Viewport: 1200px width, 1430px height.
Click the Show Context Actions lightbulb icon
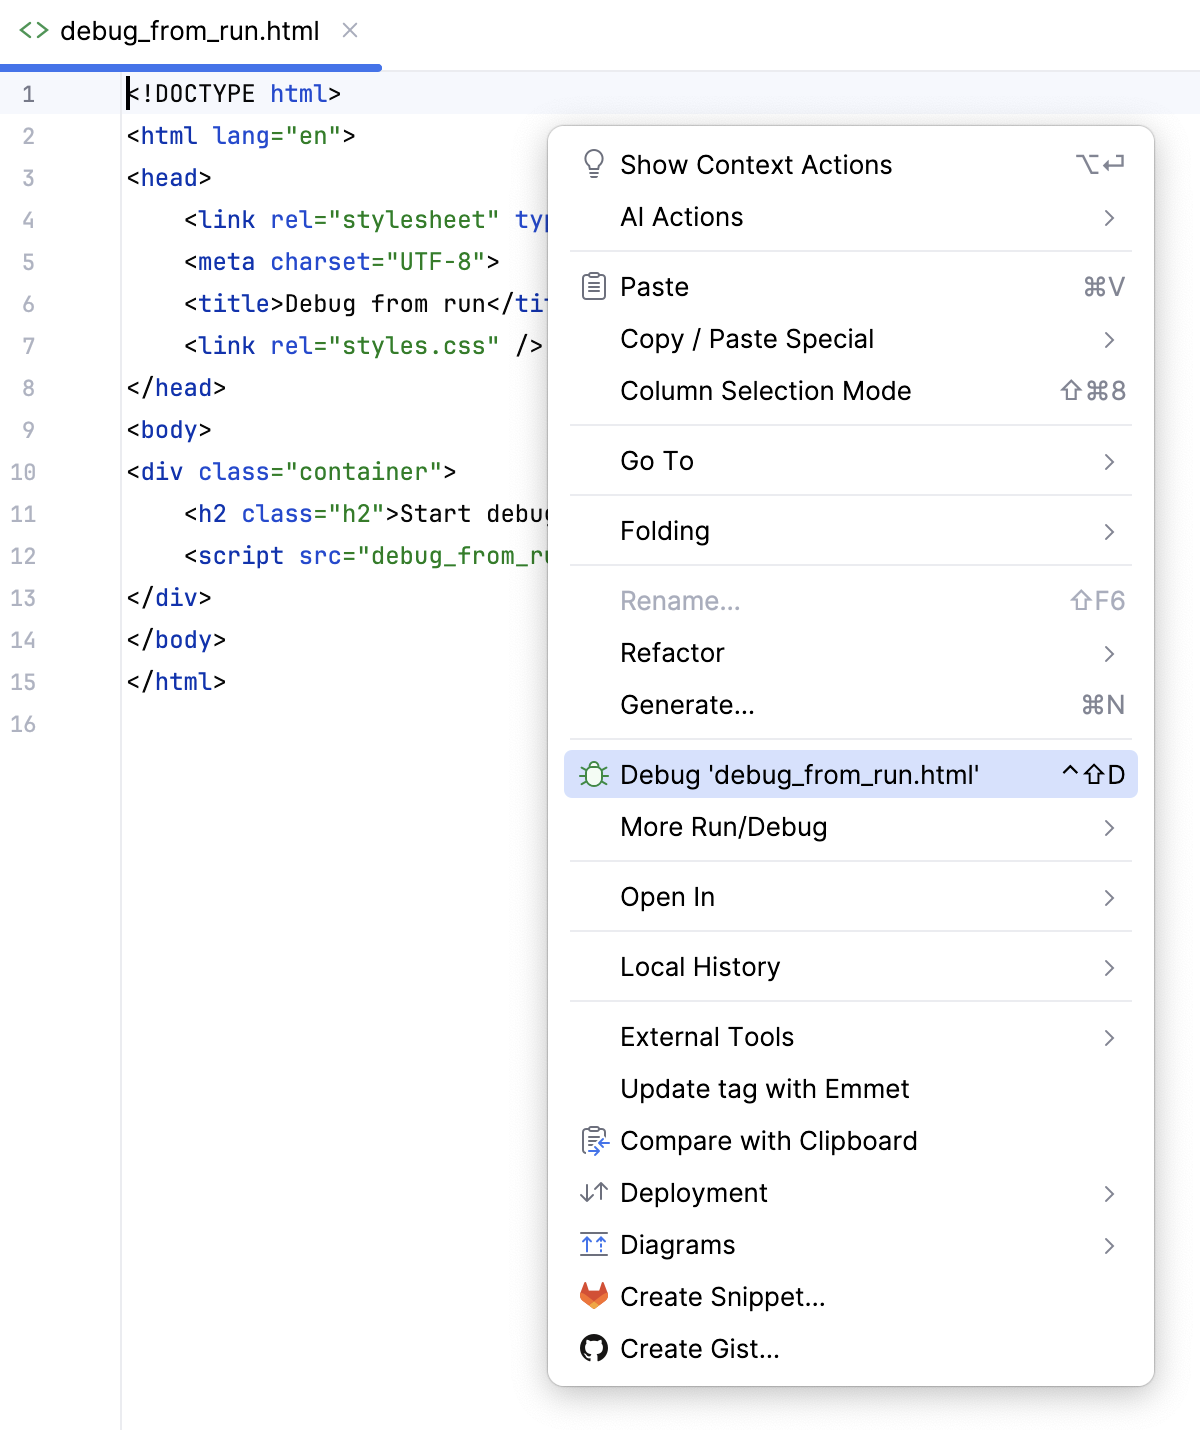click(x=594, y=163)
